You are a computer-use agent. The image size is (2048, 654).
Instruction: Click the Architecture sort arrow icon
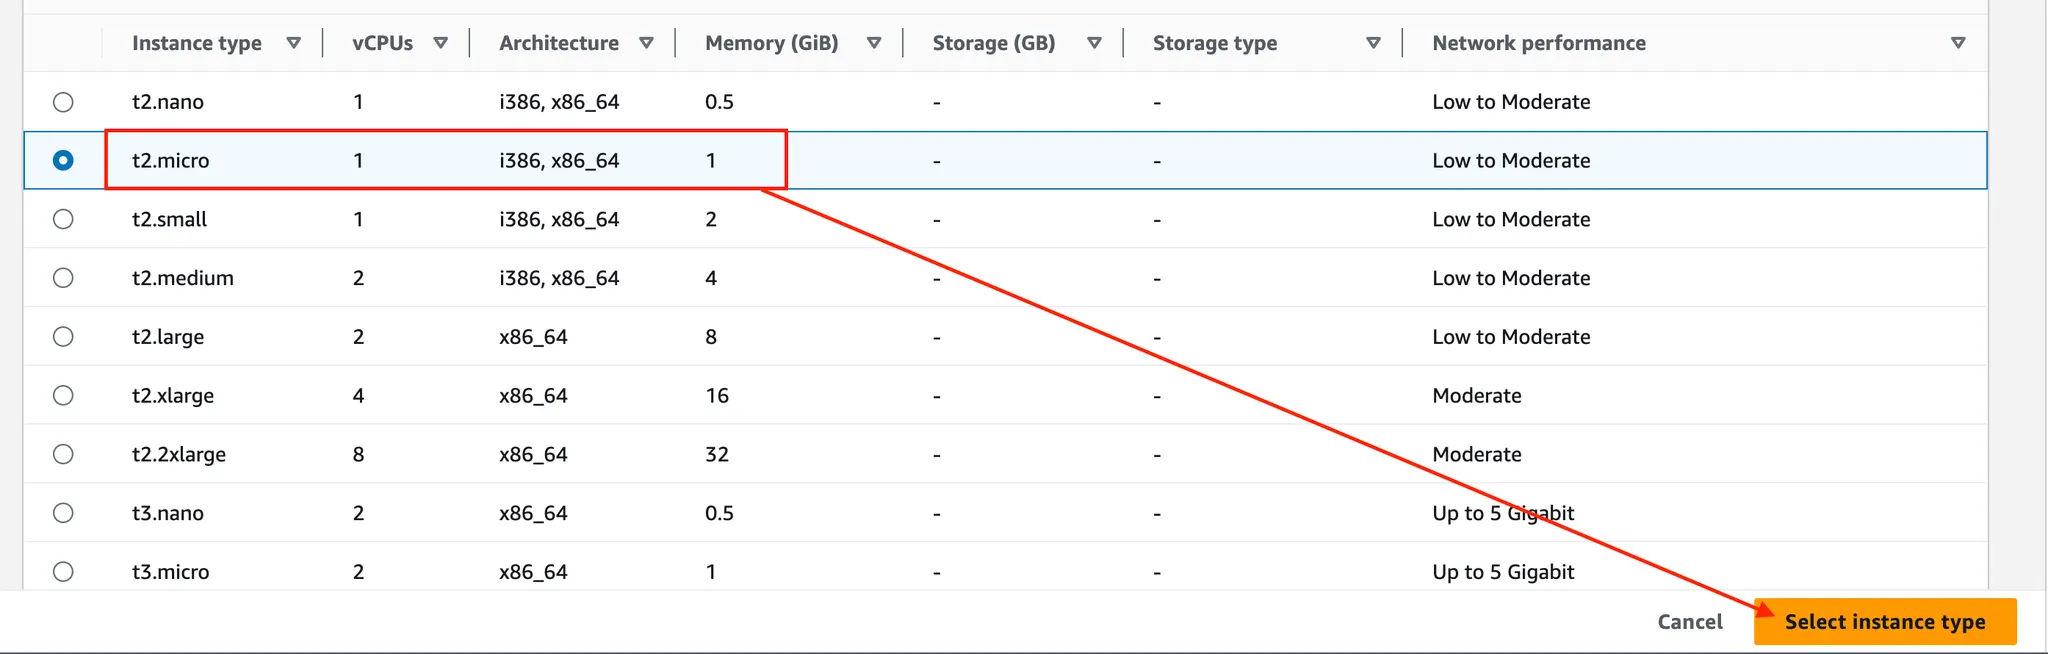pos(646,43)
